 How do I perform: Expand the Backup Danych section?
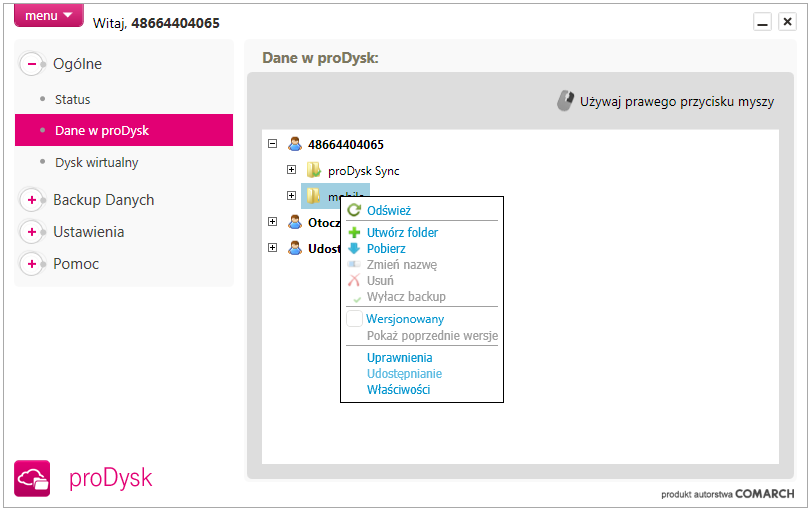32,200
